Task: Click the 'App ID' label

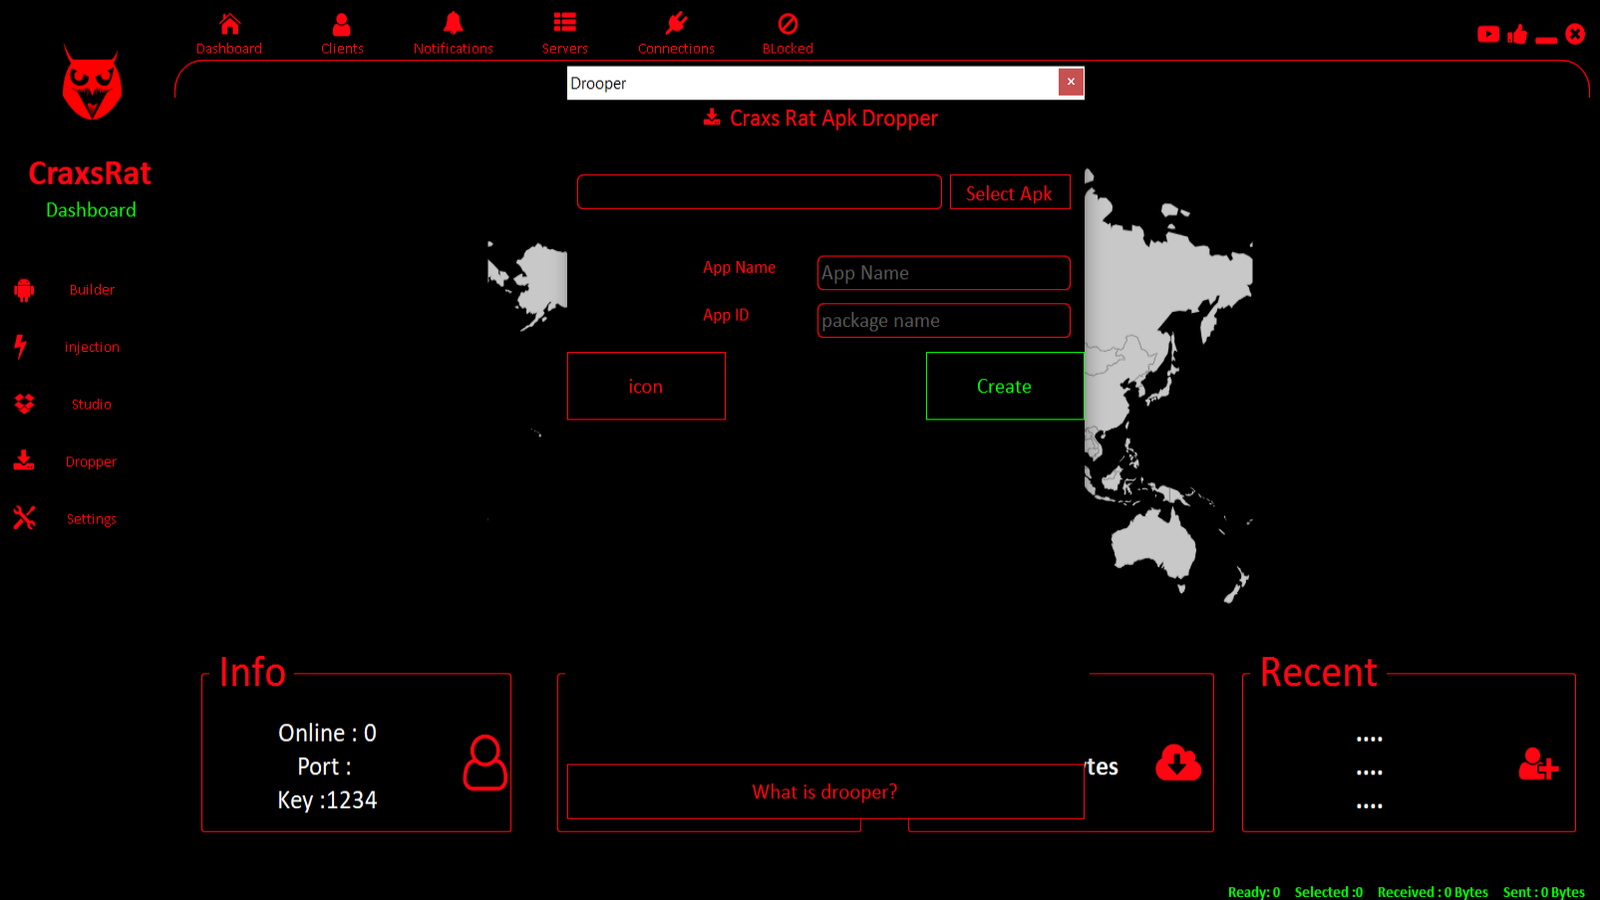Action: coord(726,315)
